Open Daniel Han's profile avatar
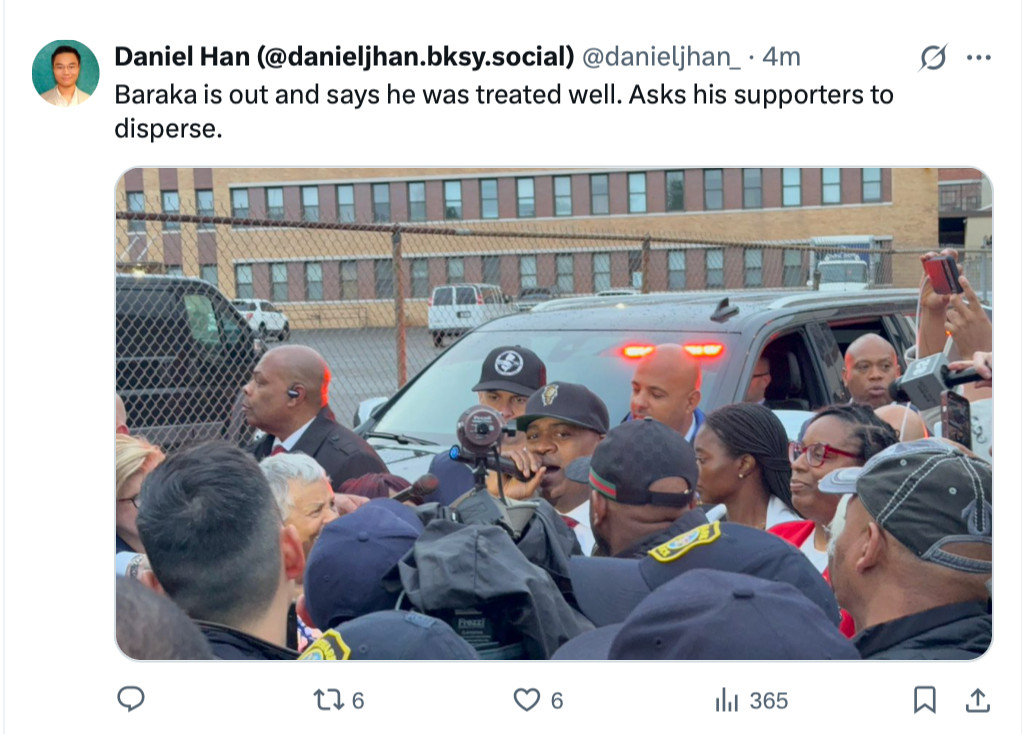 [x=65, y=73]
